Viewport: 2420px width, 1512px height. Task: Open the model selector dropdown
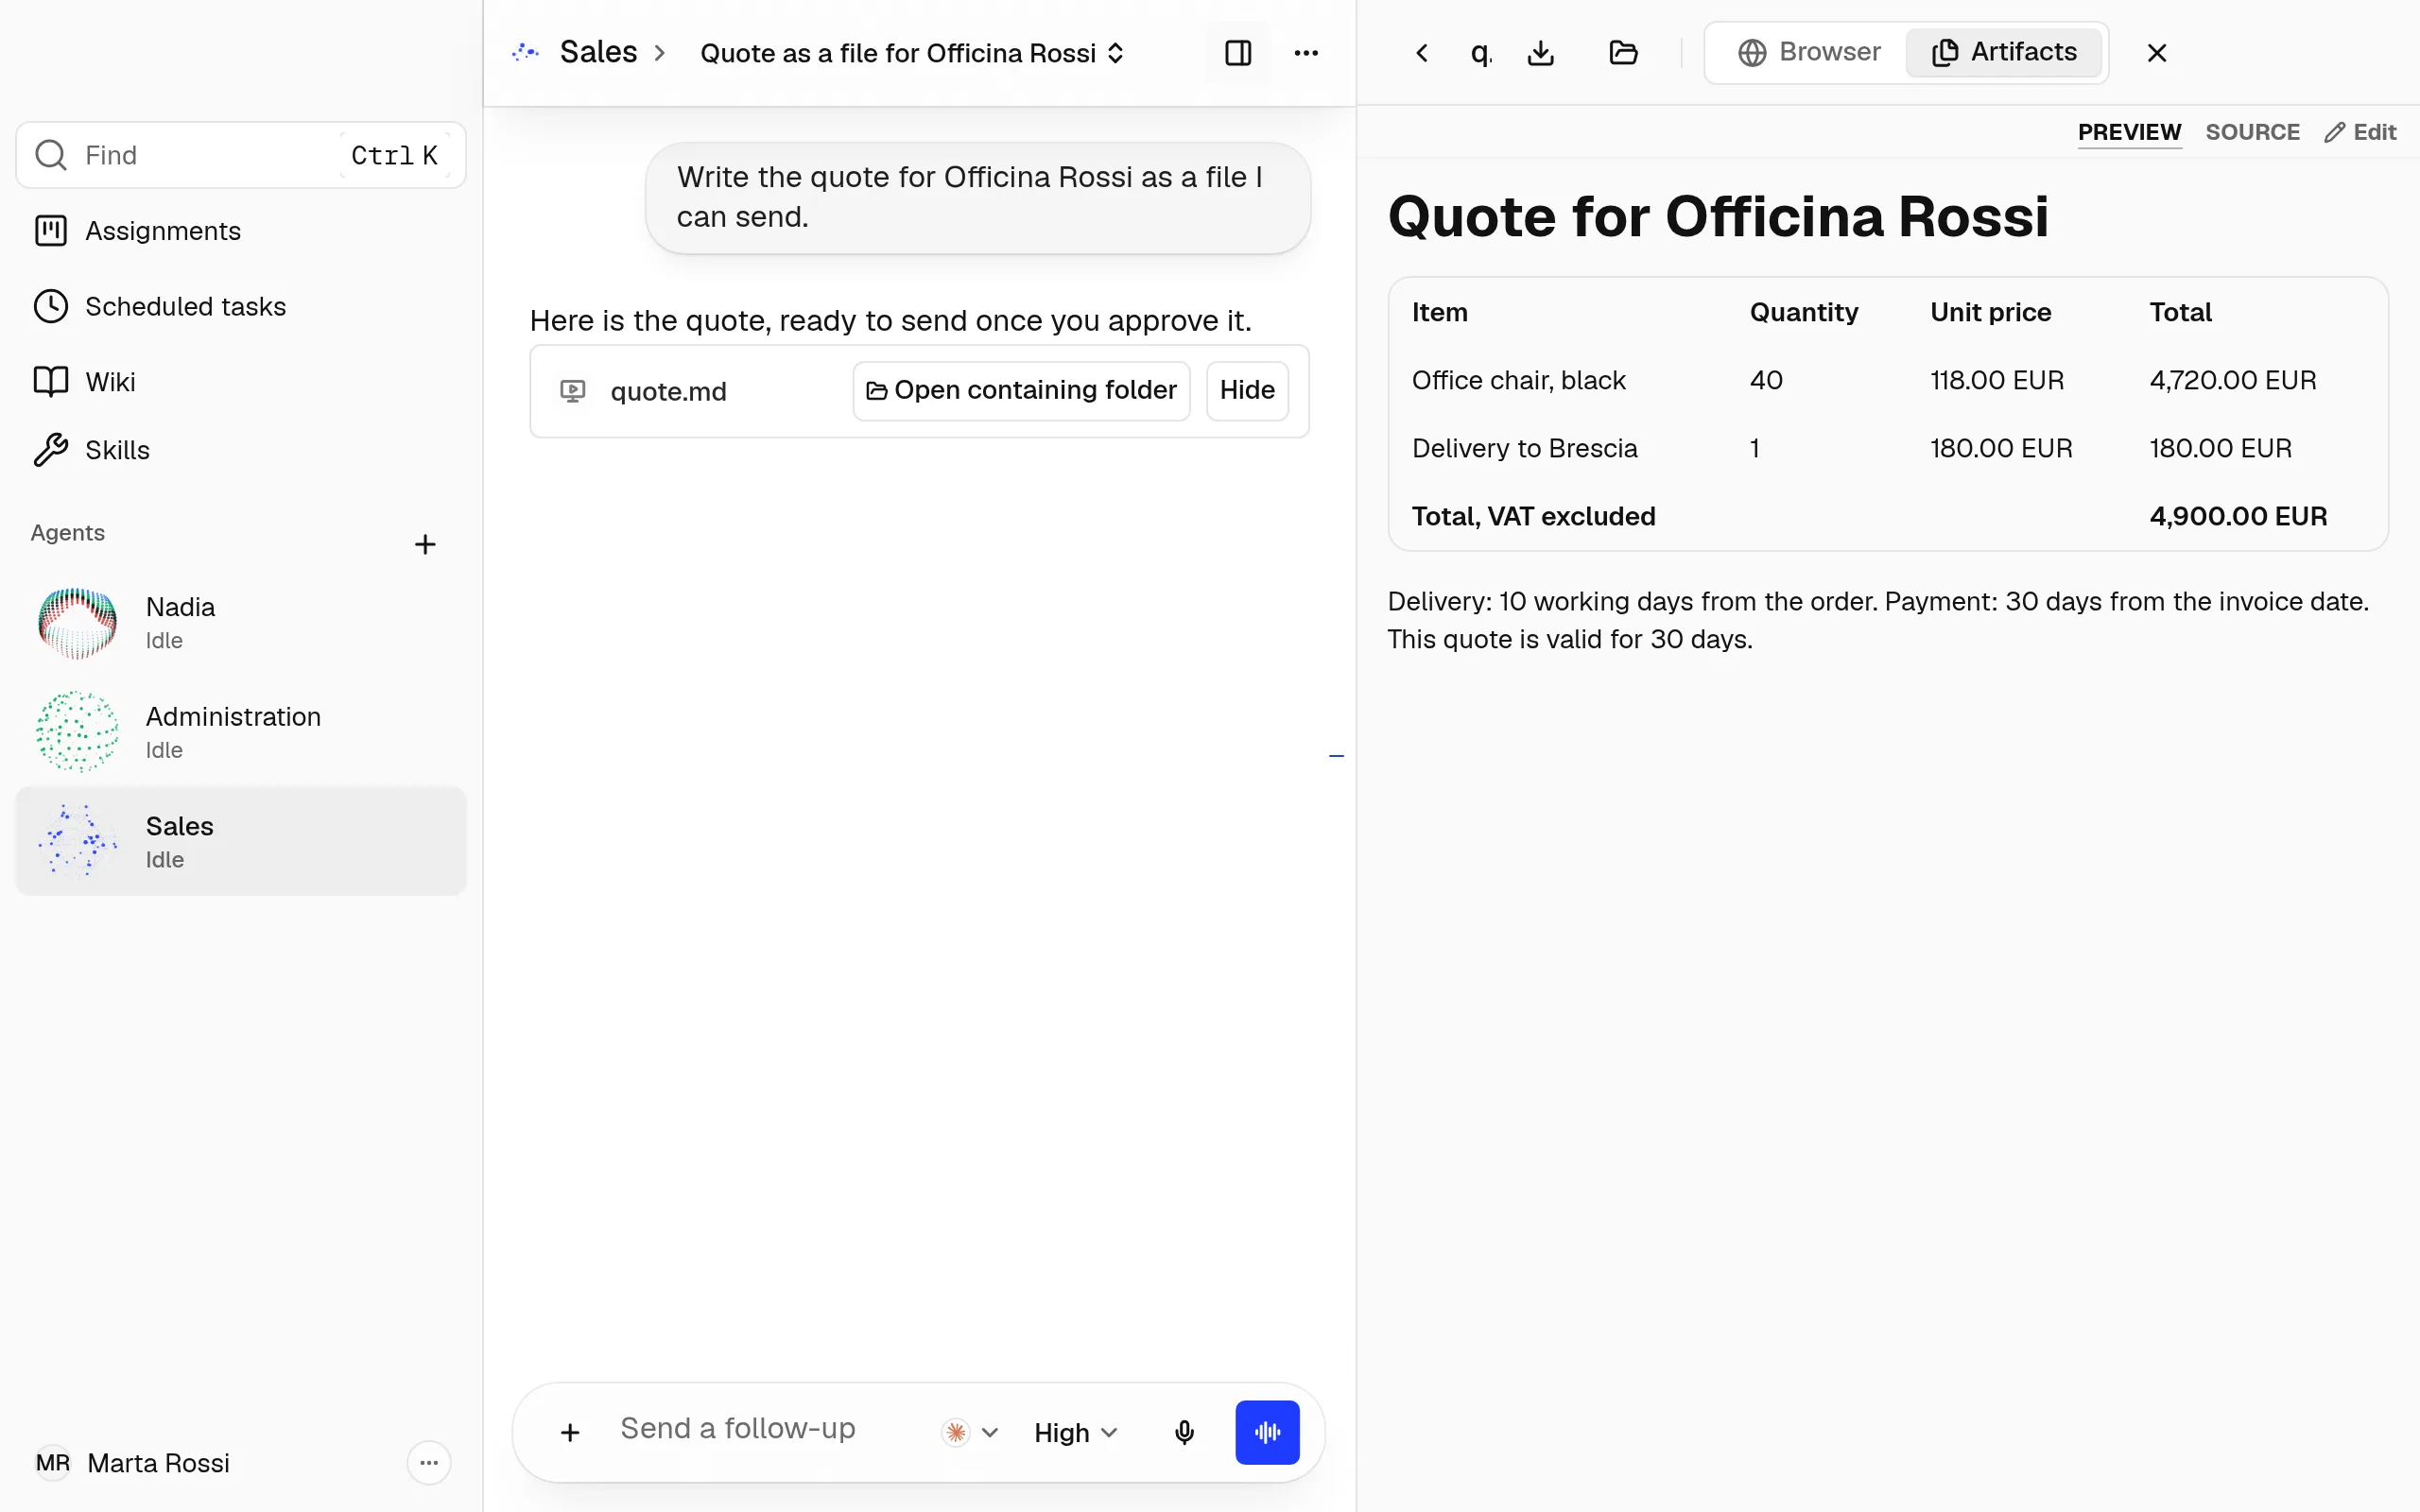(x=970, y=1432)
